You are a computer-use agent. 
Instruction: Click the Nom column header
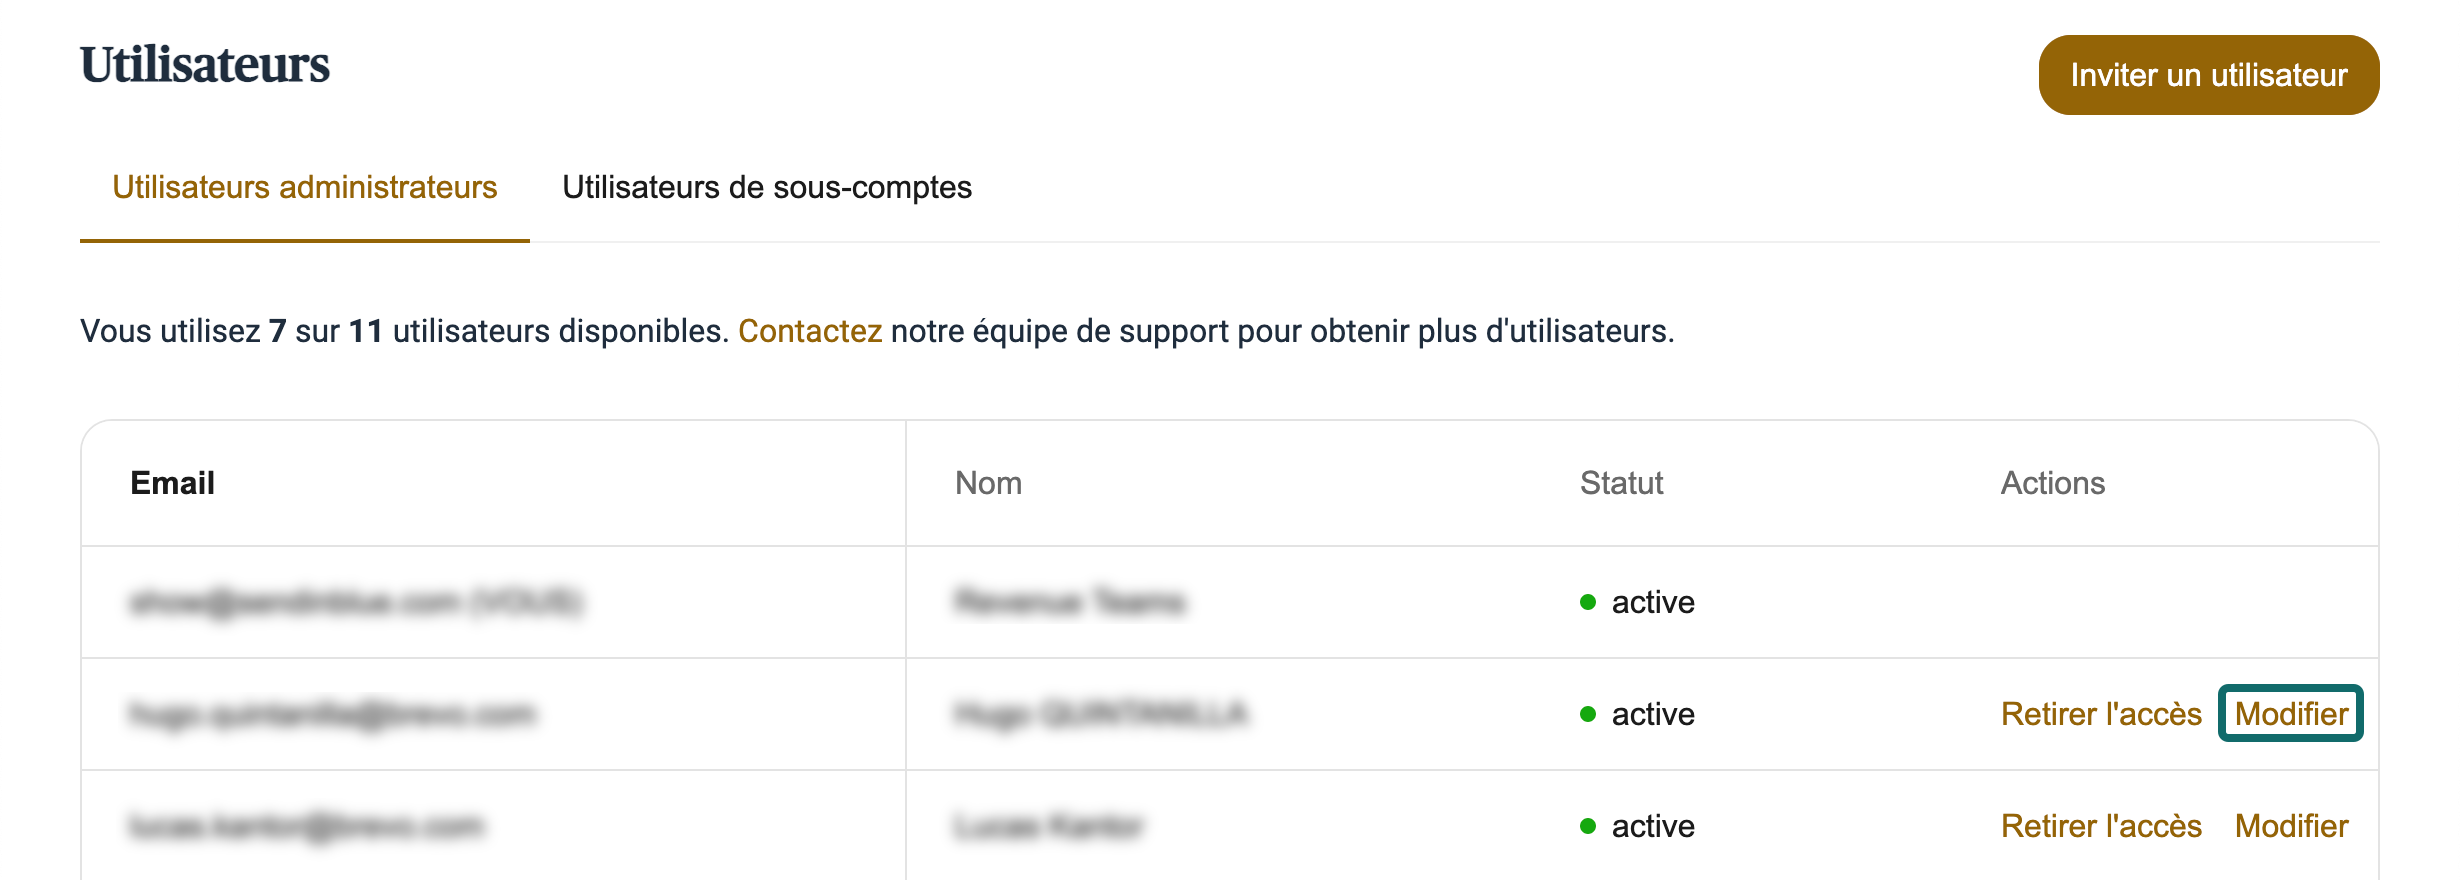988,483
